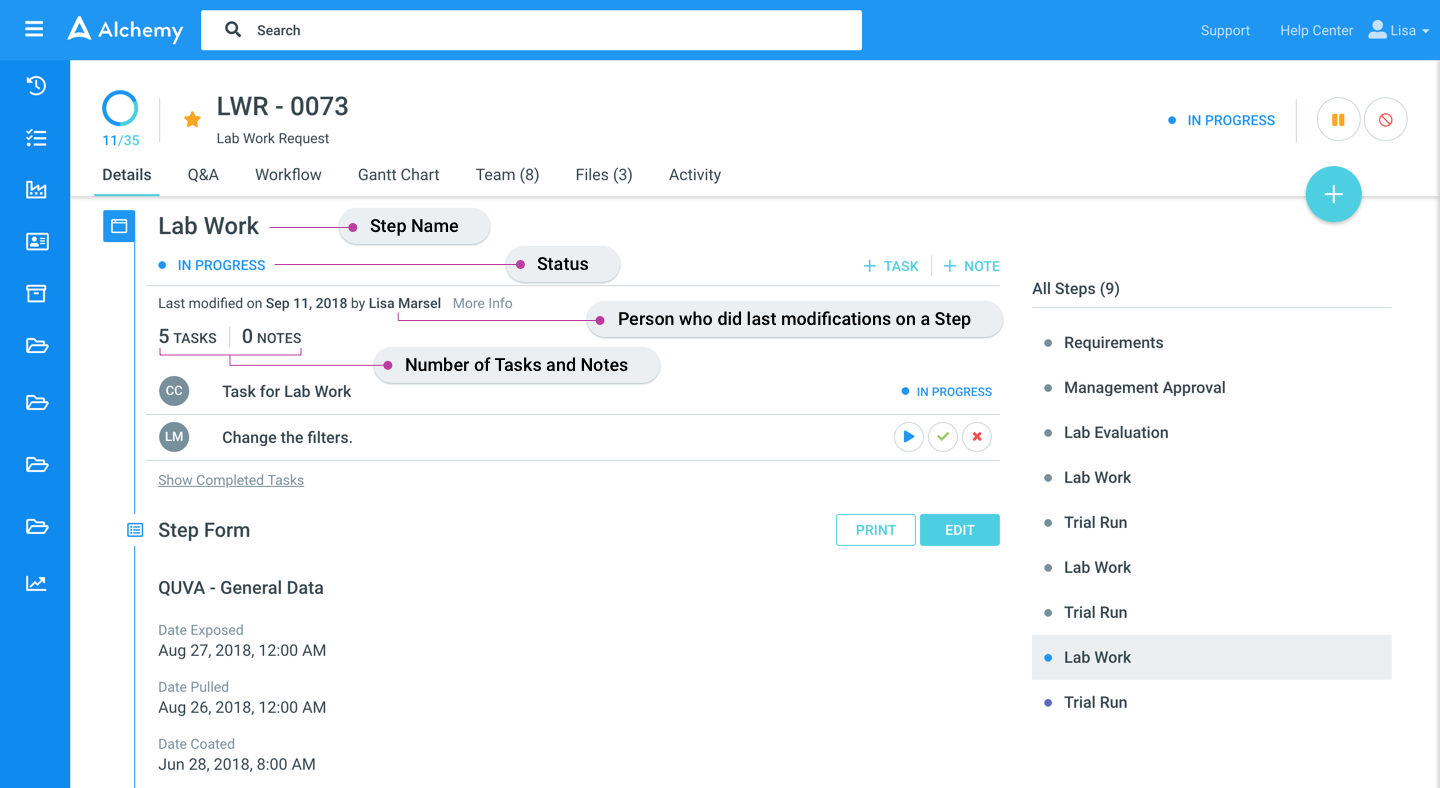This screenshot has width=1440, height=788.
Task: Click the Support link
Action: click(1225, 31)
